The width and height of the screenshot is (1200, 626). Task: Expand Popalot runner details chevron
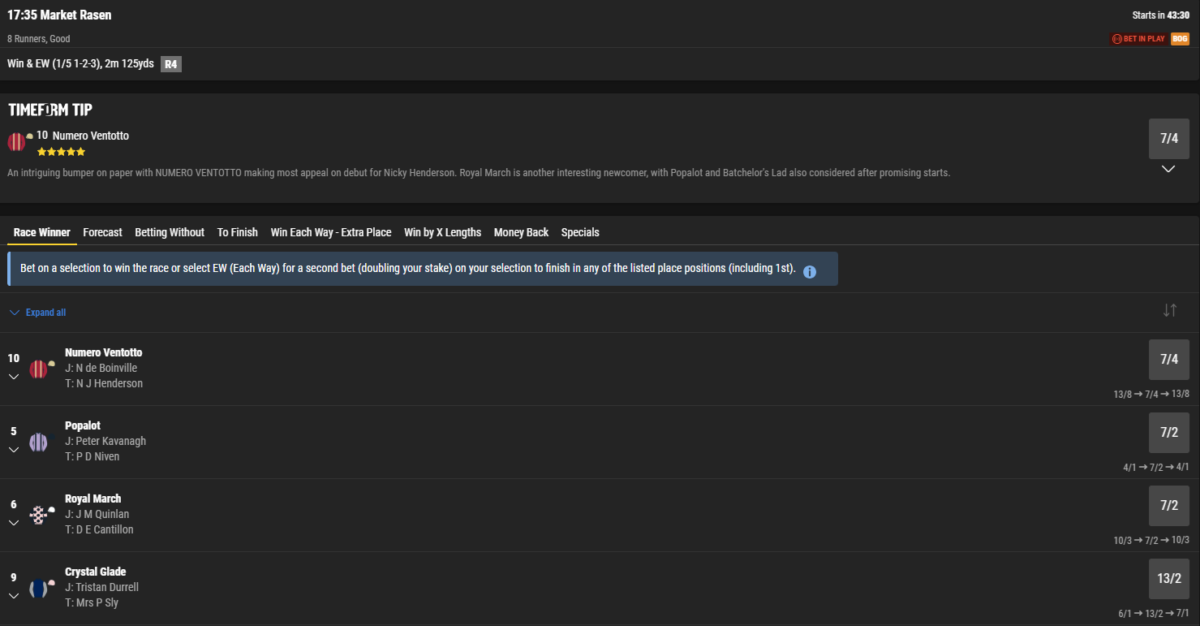pyautogui.click(x=14, y=450)
